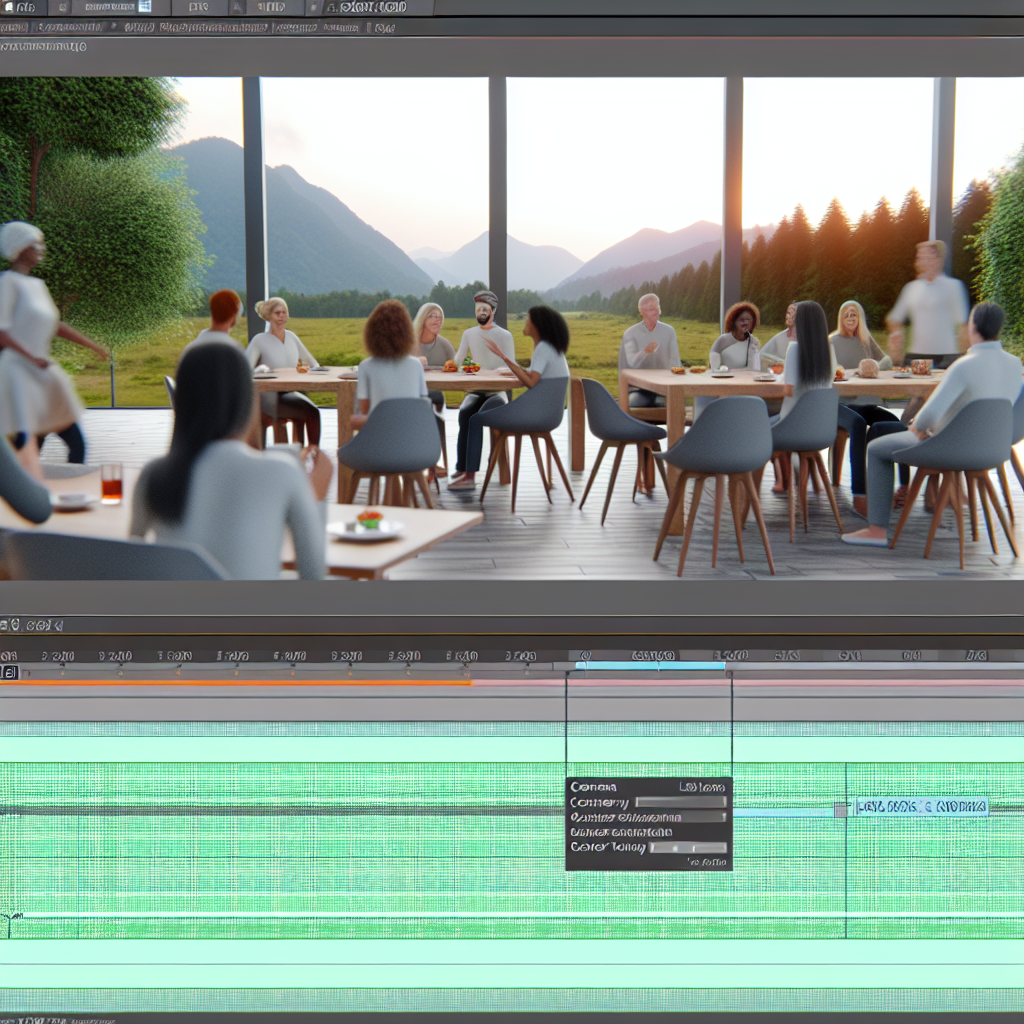Select the grey keyframe square on the blue line

pyautogui.click(x=840, y=810)
